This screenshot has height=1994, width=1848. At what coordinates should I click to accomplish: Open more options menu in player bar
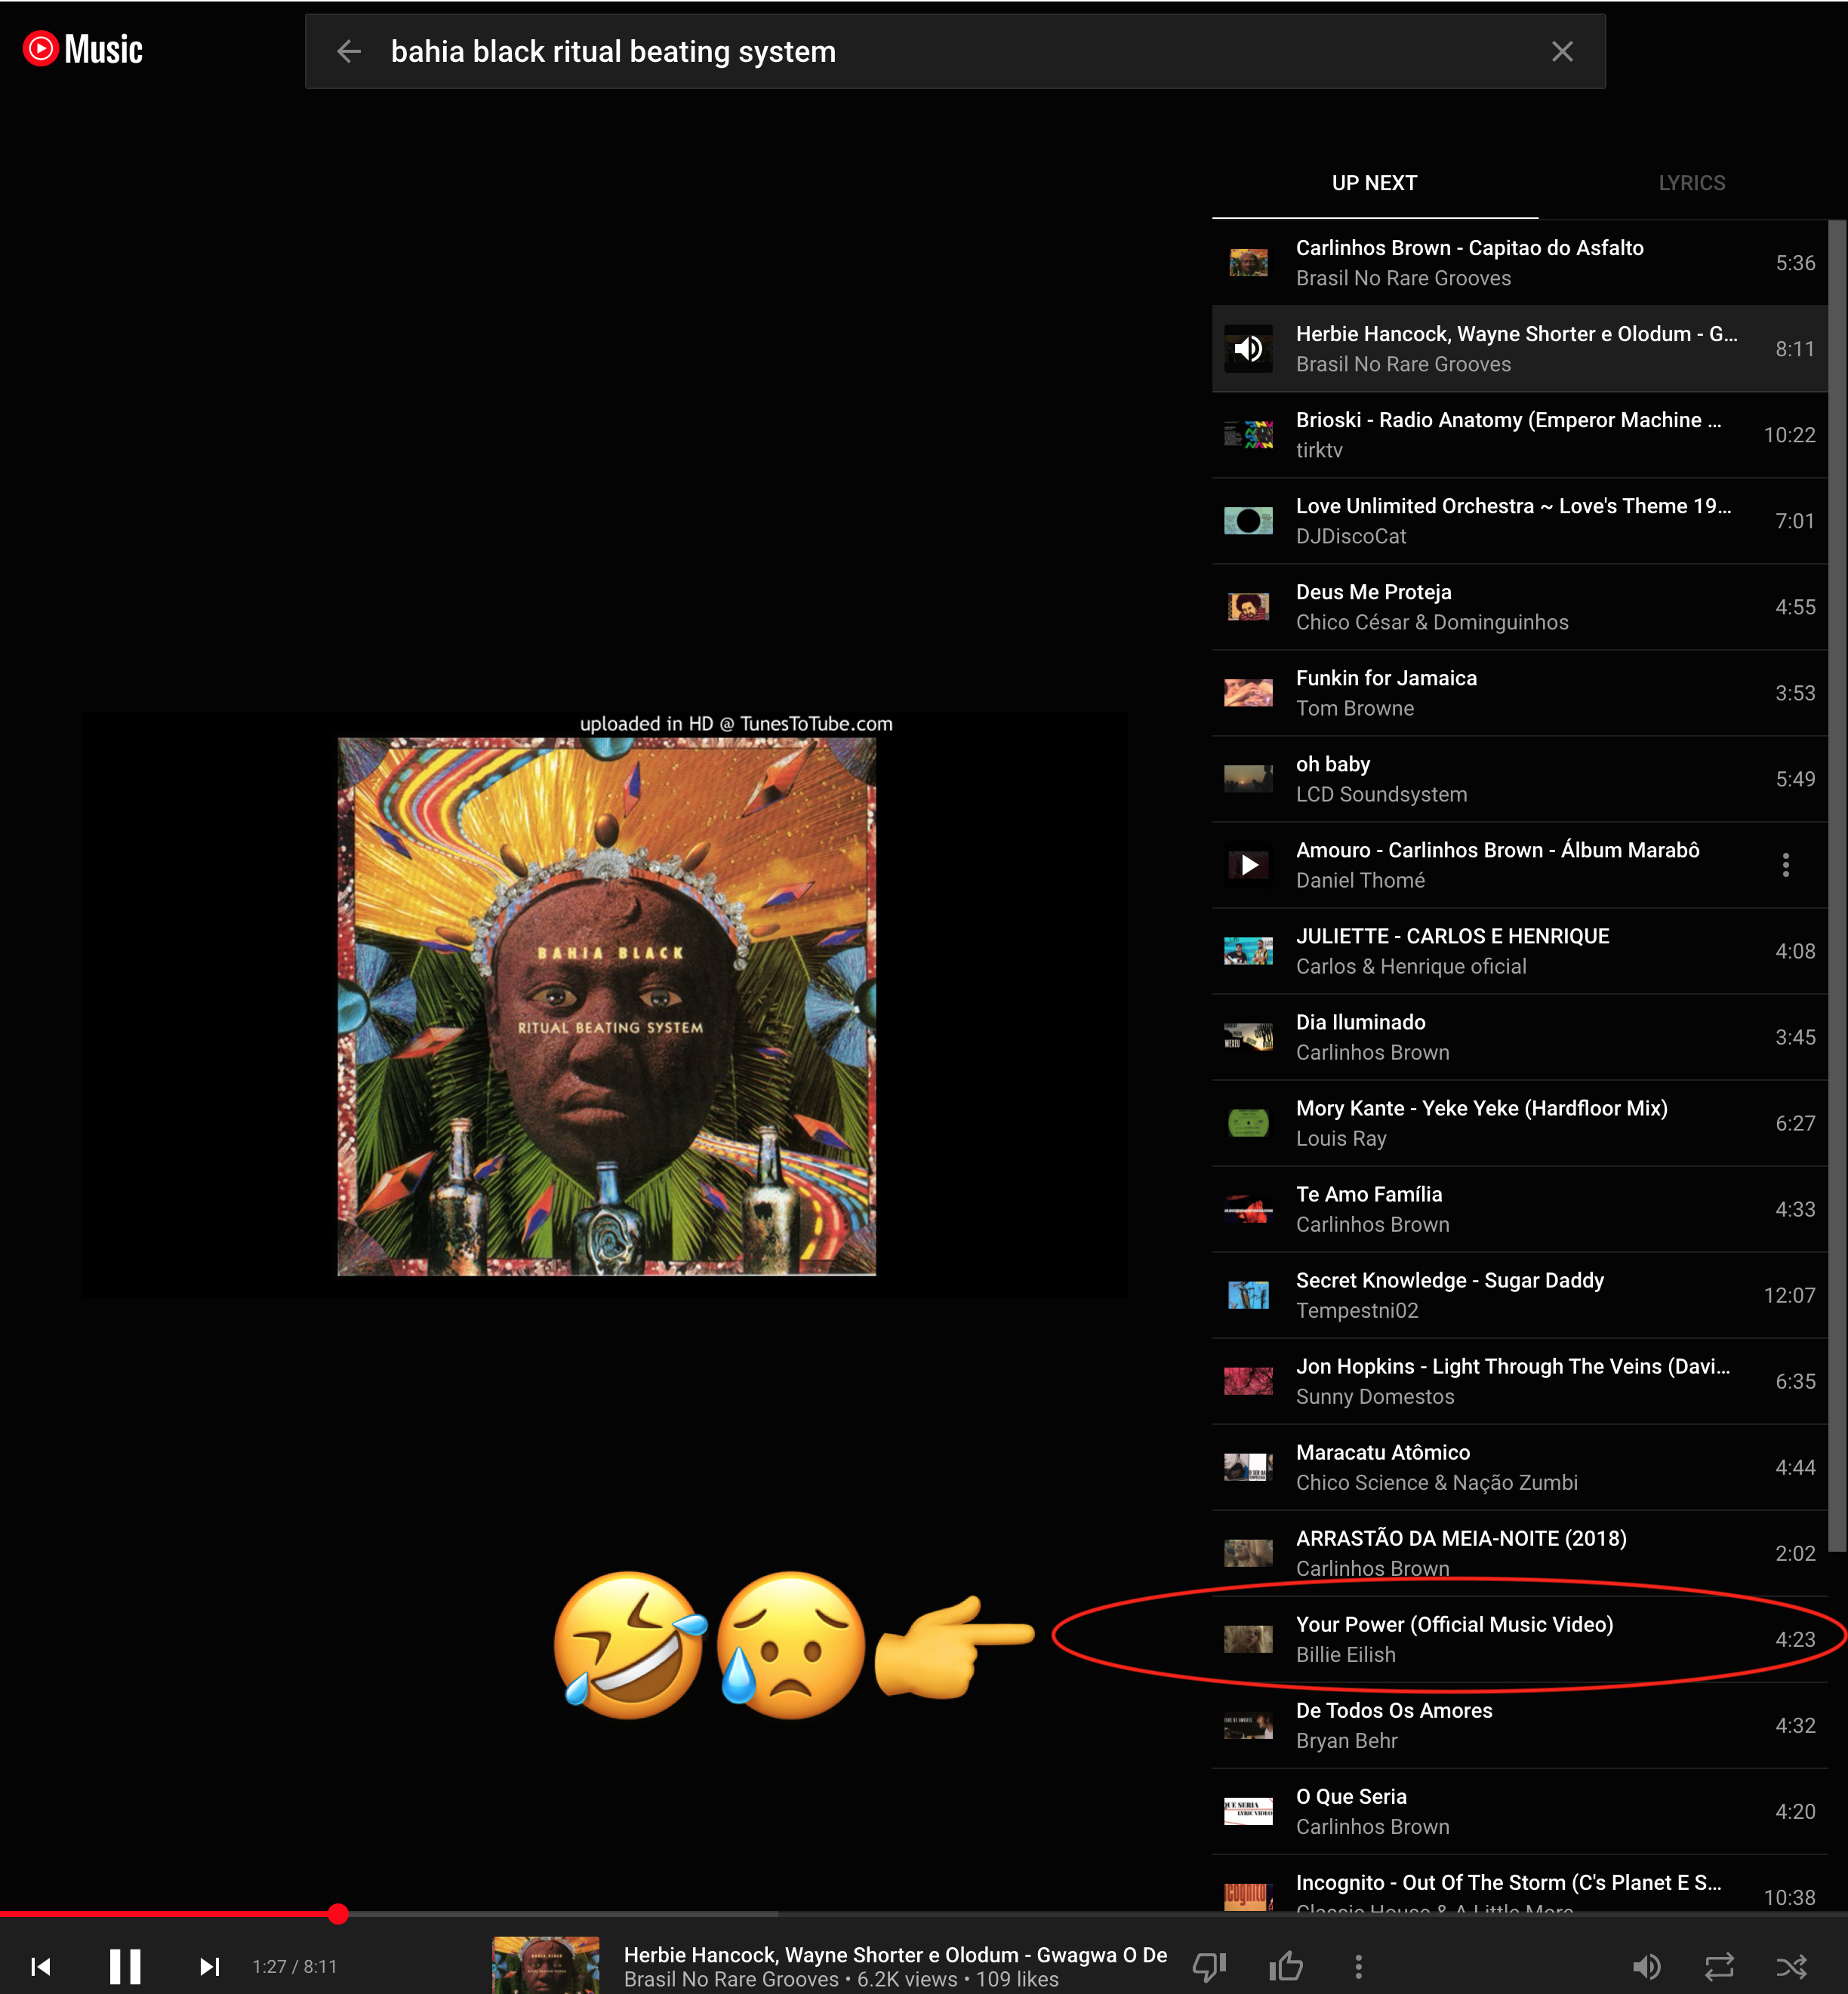(1358, 1966)
